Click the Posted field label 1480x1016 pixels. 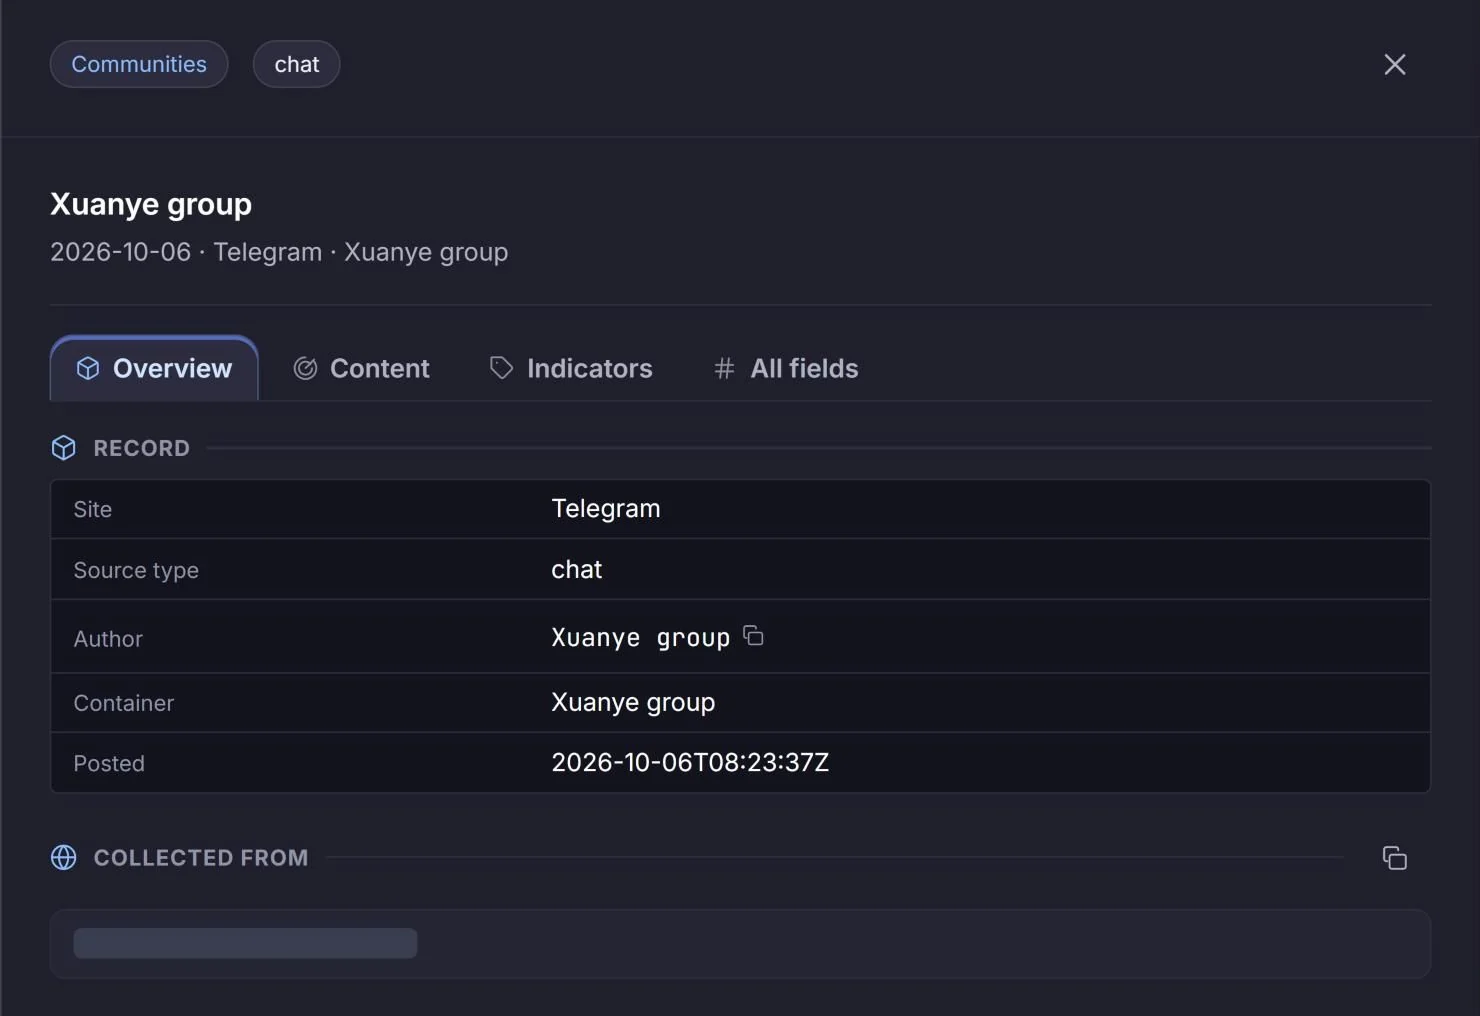coord(109,764)
